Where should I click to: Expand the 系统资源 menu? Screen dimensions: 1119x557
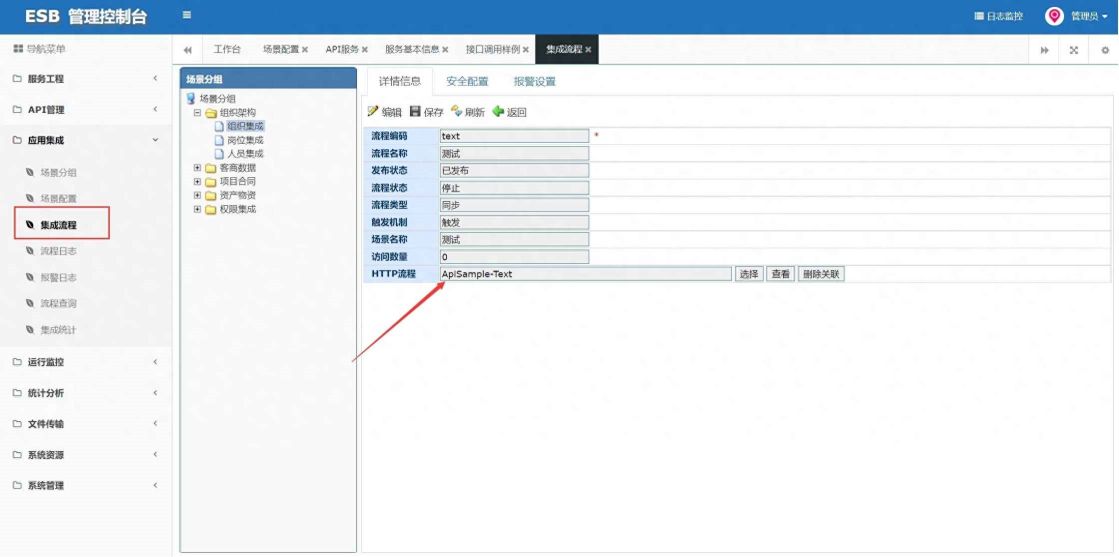[x=86, y=454]
